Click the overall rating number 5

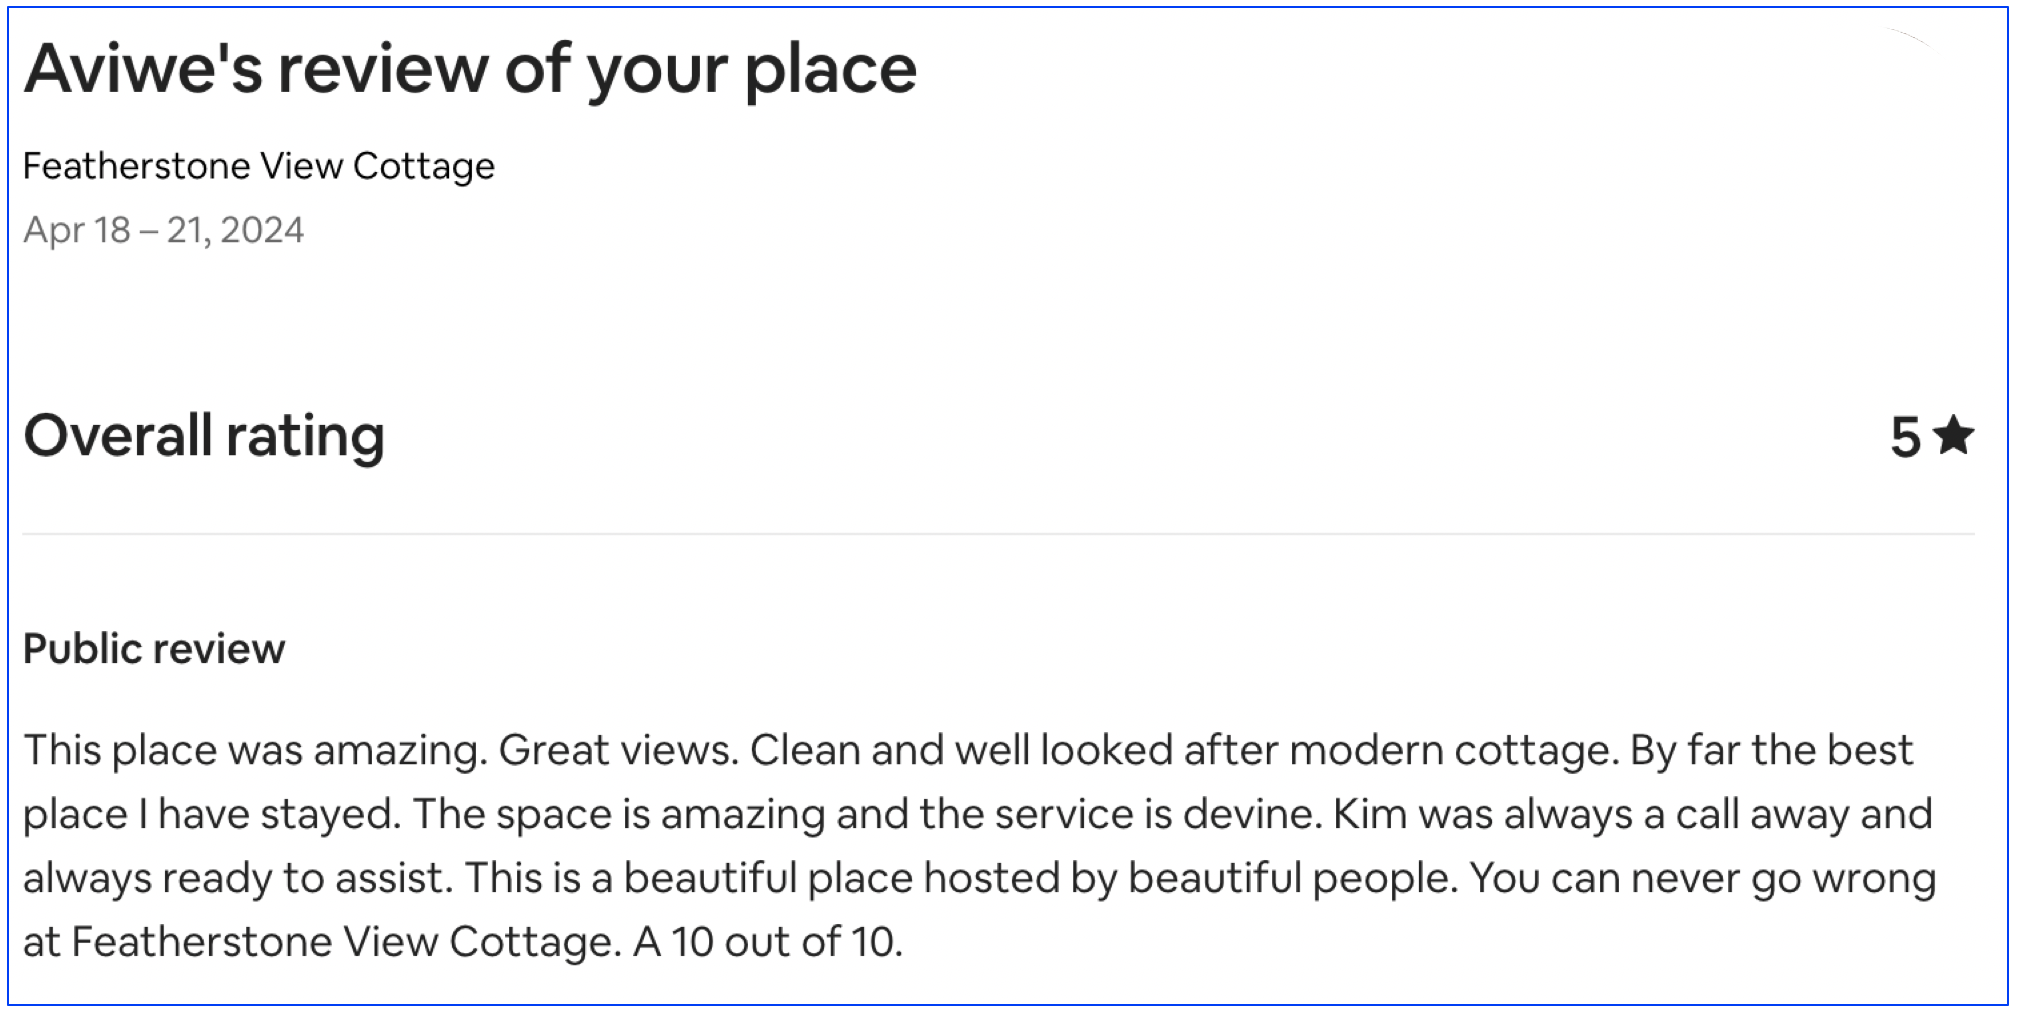click(x=1905, y=438)
